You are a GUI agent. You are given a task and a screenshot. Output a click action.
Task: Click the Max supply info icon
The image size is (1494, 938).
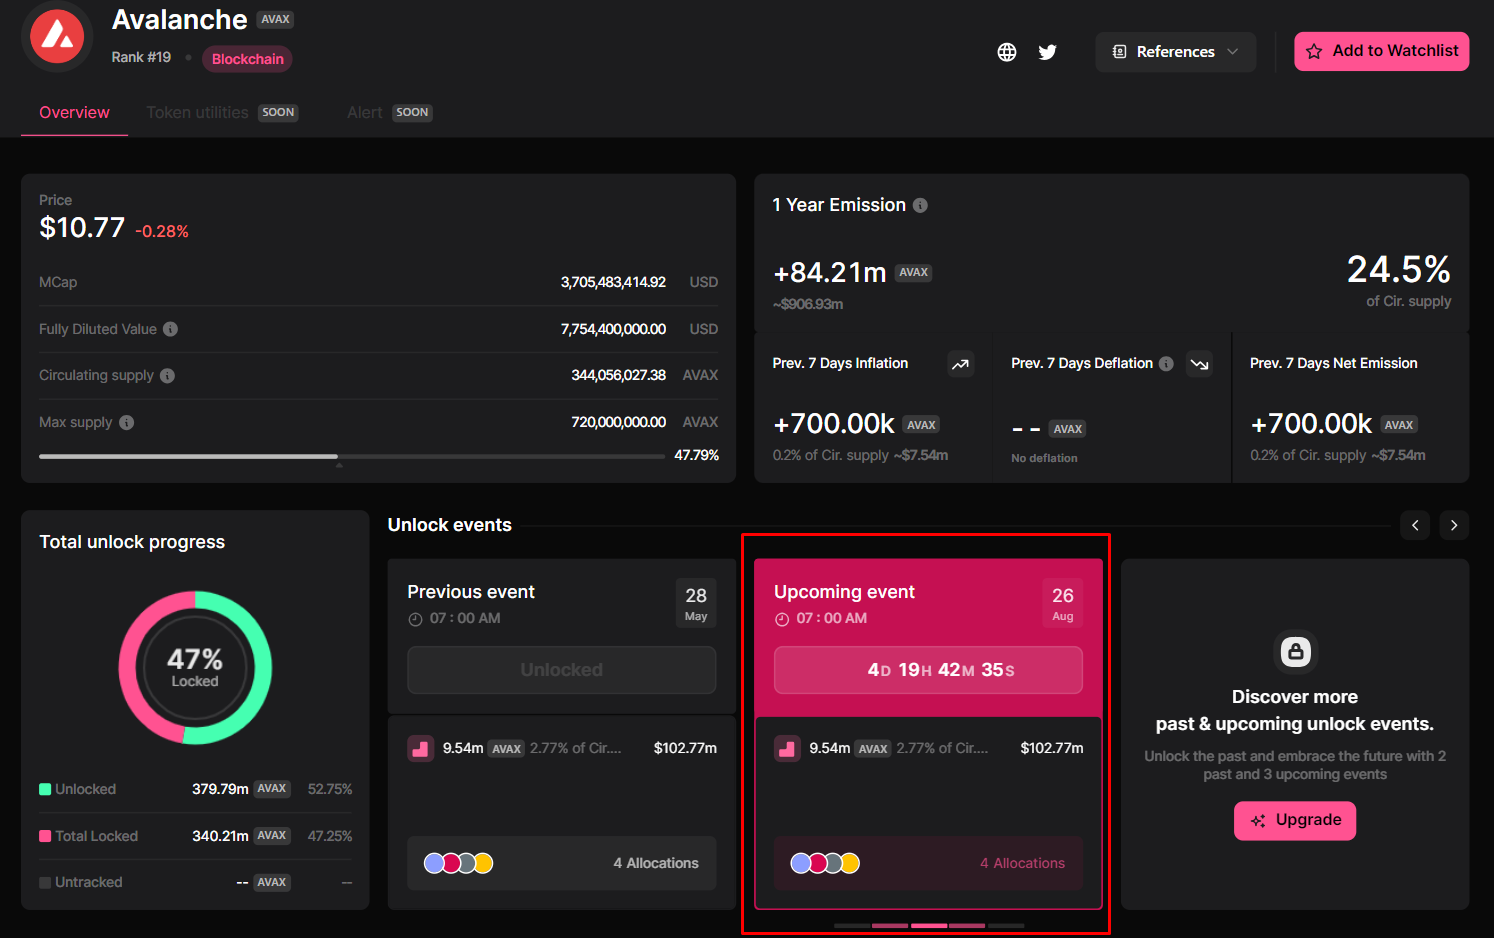[127, 422]
